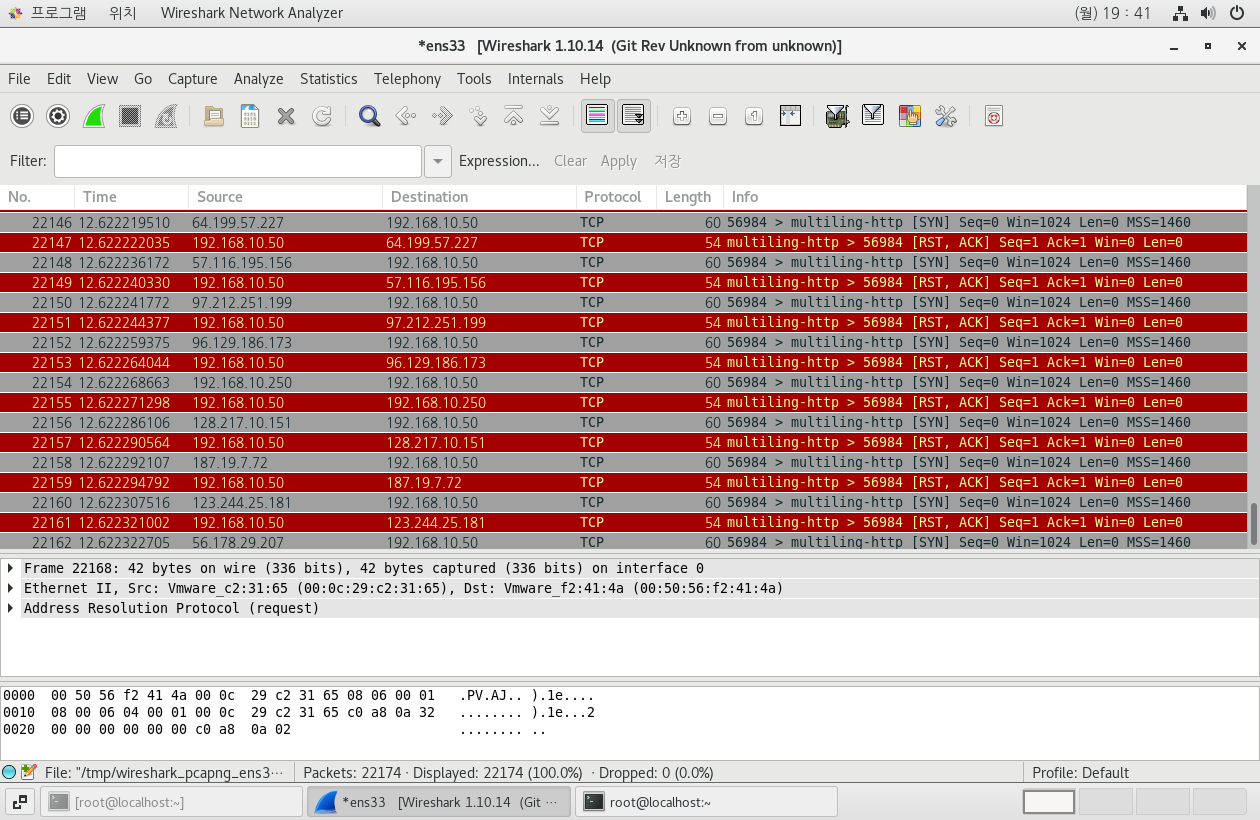Switch to root@localhost terminal taskbar item
1260x820 pixels.
pos(708,801)
